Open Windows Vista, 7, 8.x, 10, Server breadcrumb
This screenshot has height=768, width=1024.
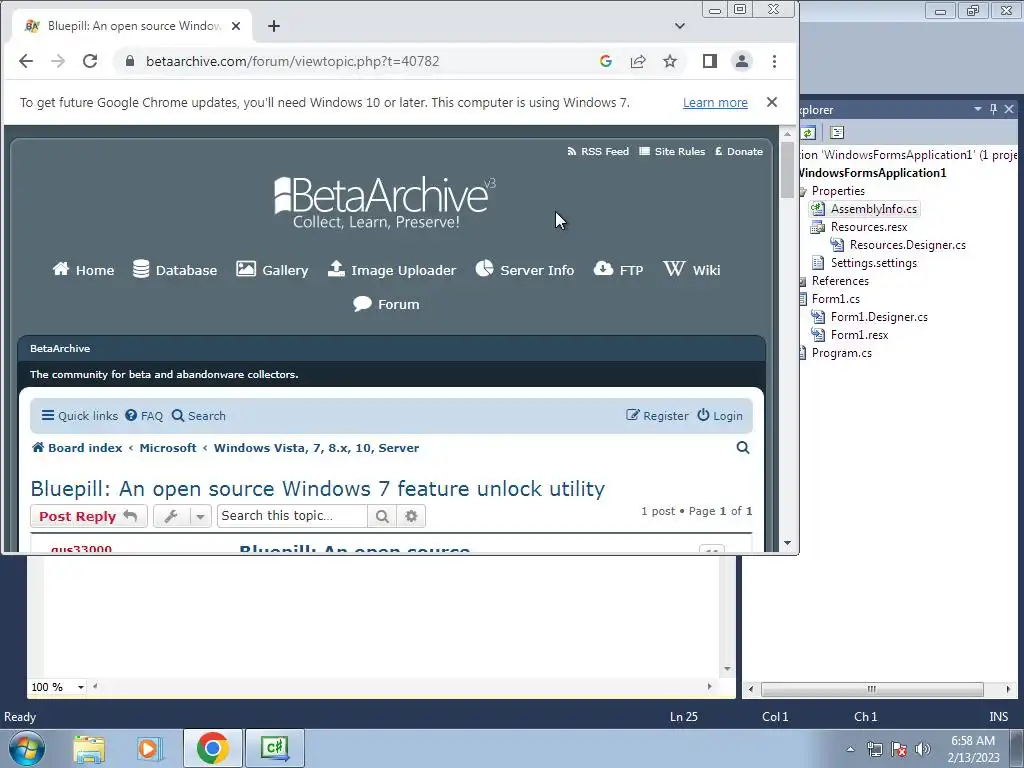[x=317, y=448]
